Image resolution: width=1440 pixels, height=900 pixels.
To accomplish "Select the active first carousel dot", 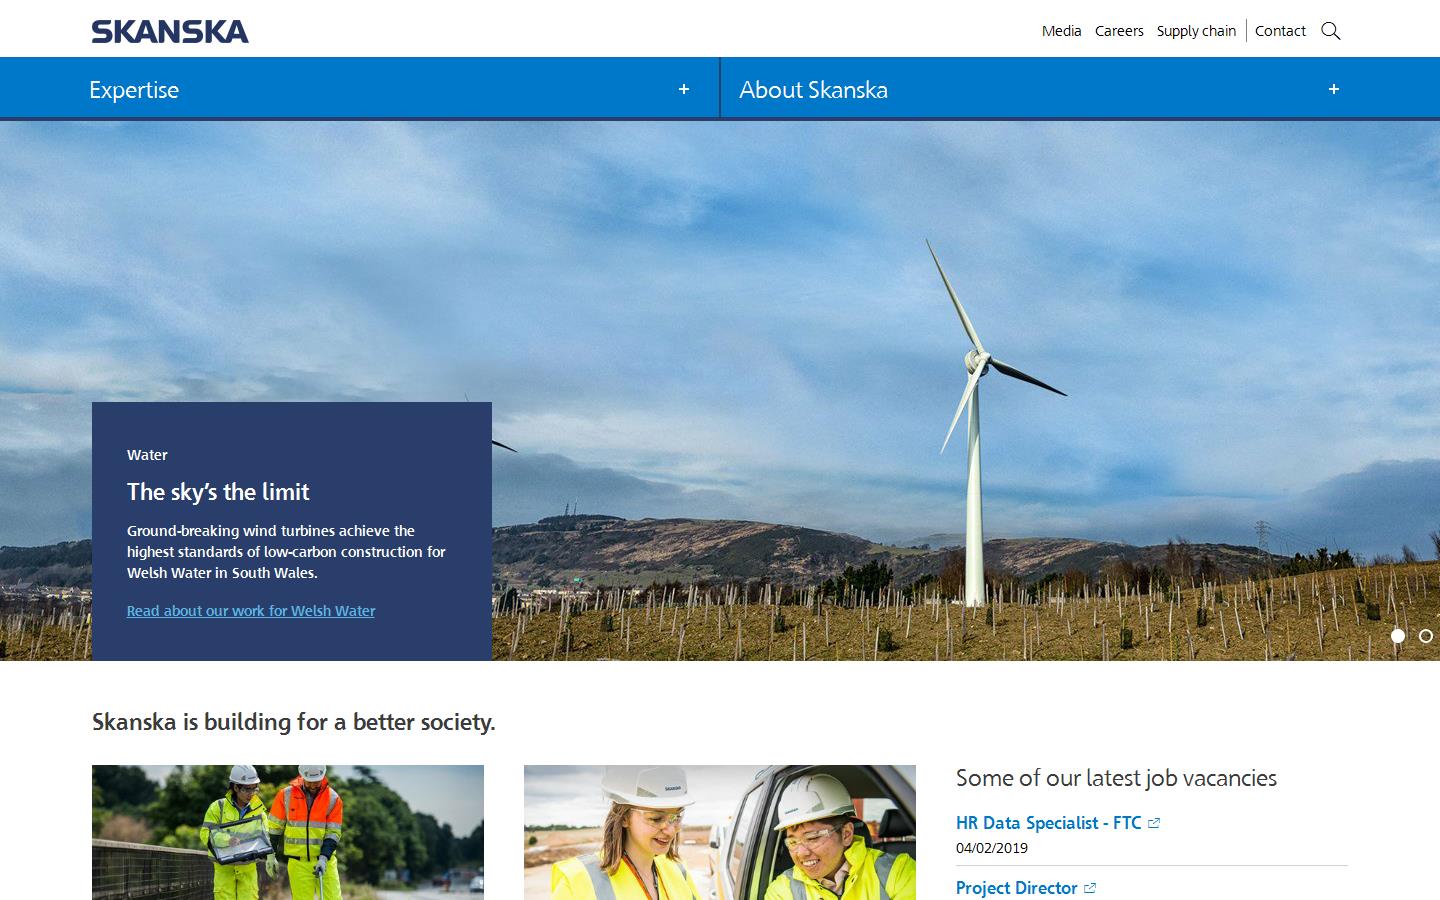I will [x=1397, y=636].
